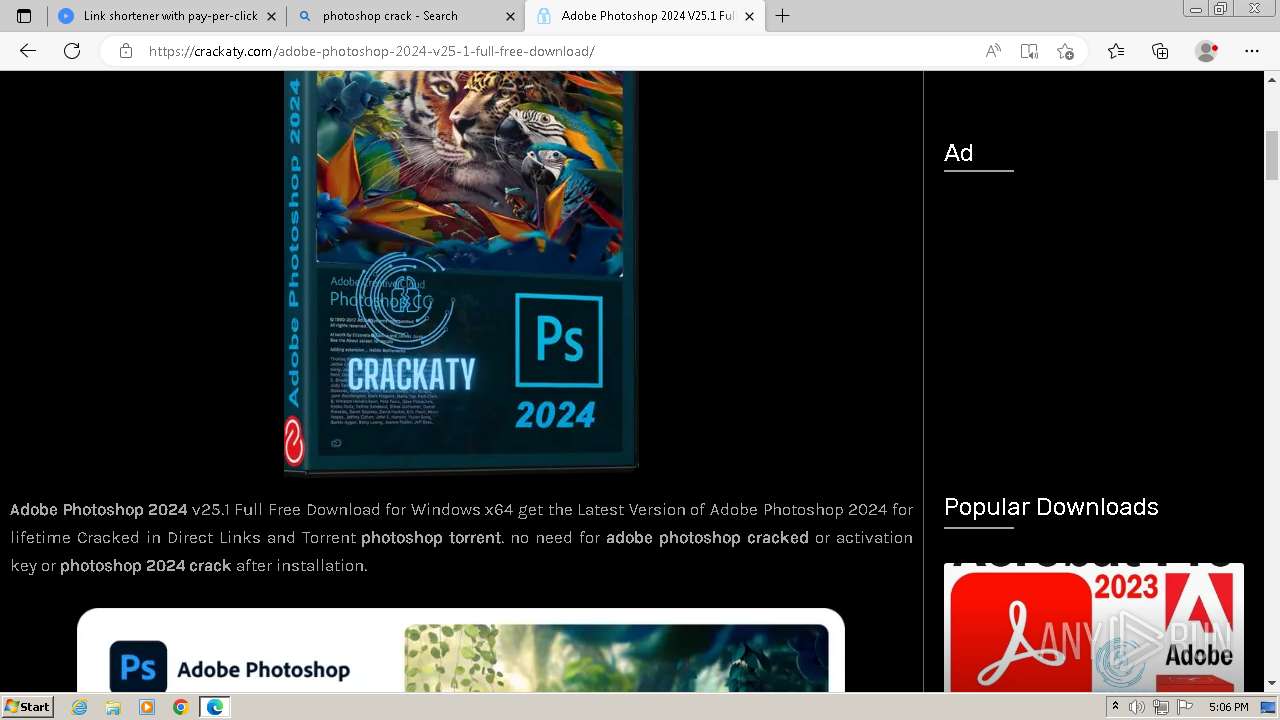Open Settings and more menu
1280x720 pixels.
[x=1252, y=51]
